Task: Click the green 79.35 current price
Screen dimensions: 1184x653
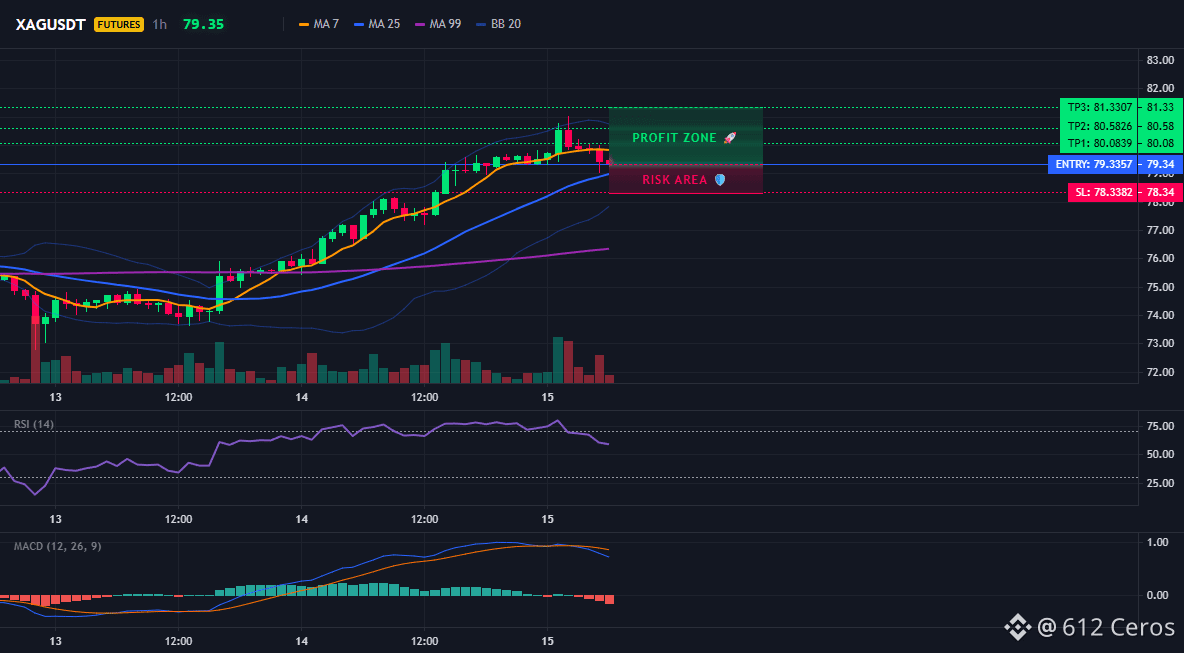Action: pyautogui.click(x=203, y=24)
